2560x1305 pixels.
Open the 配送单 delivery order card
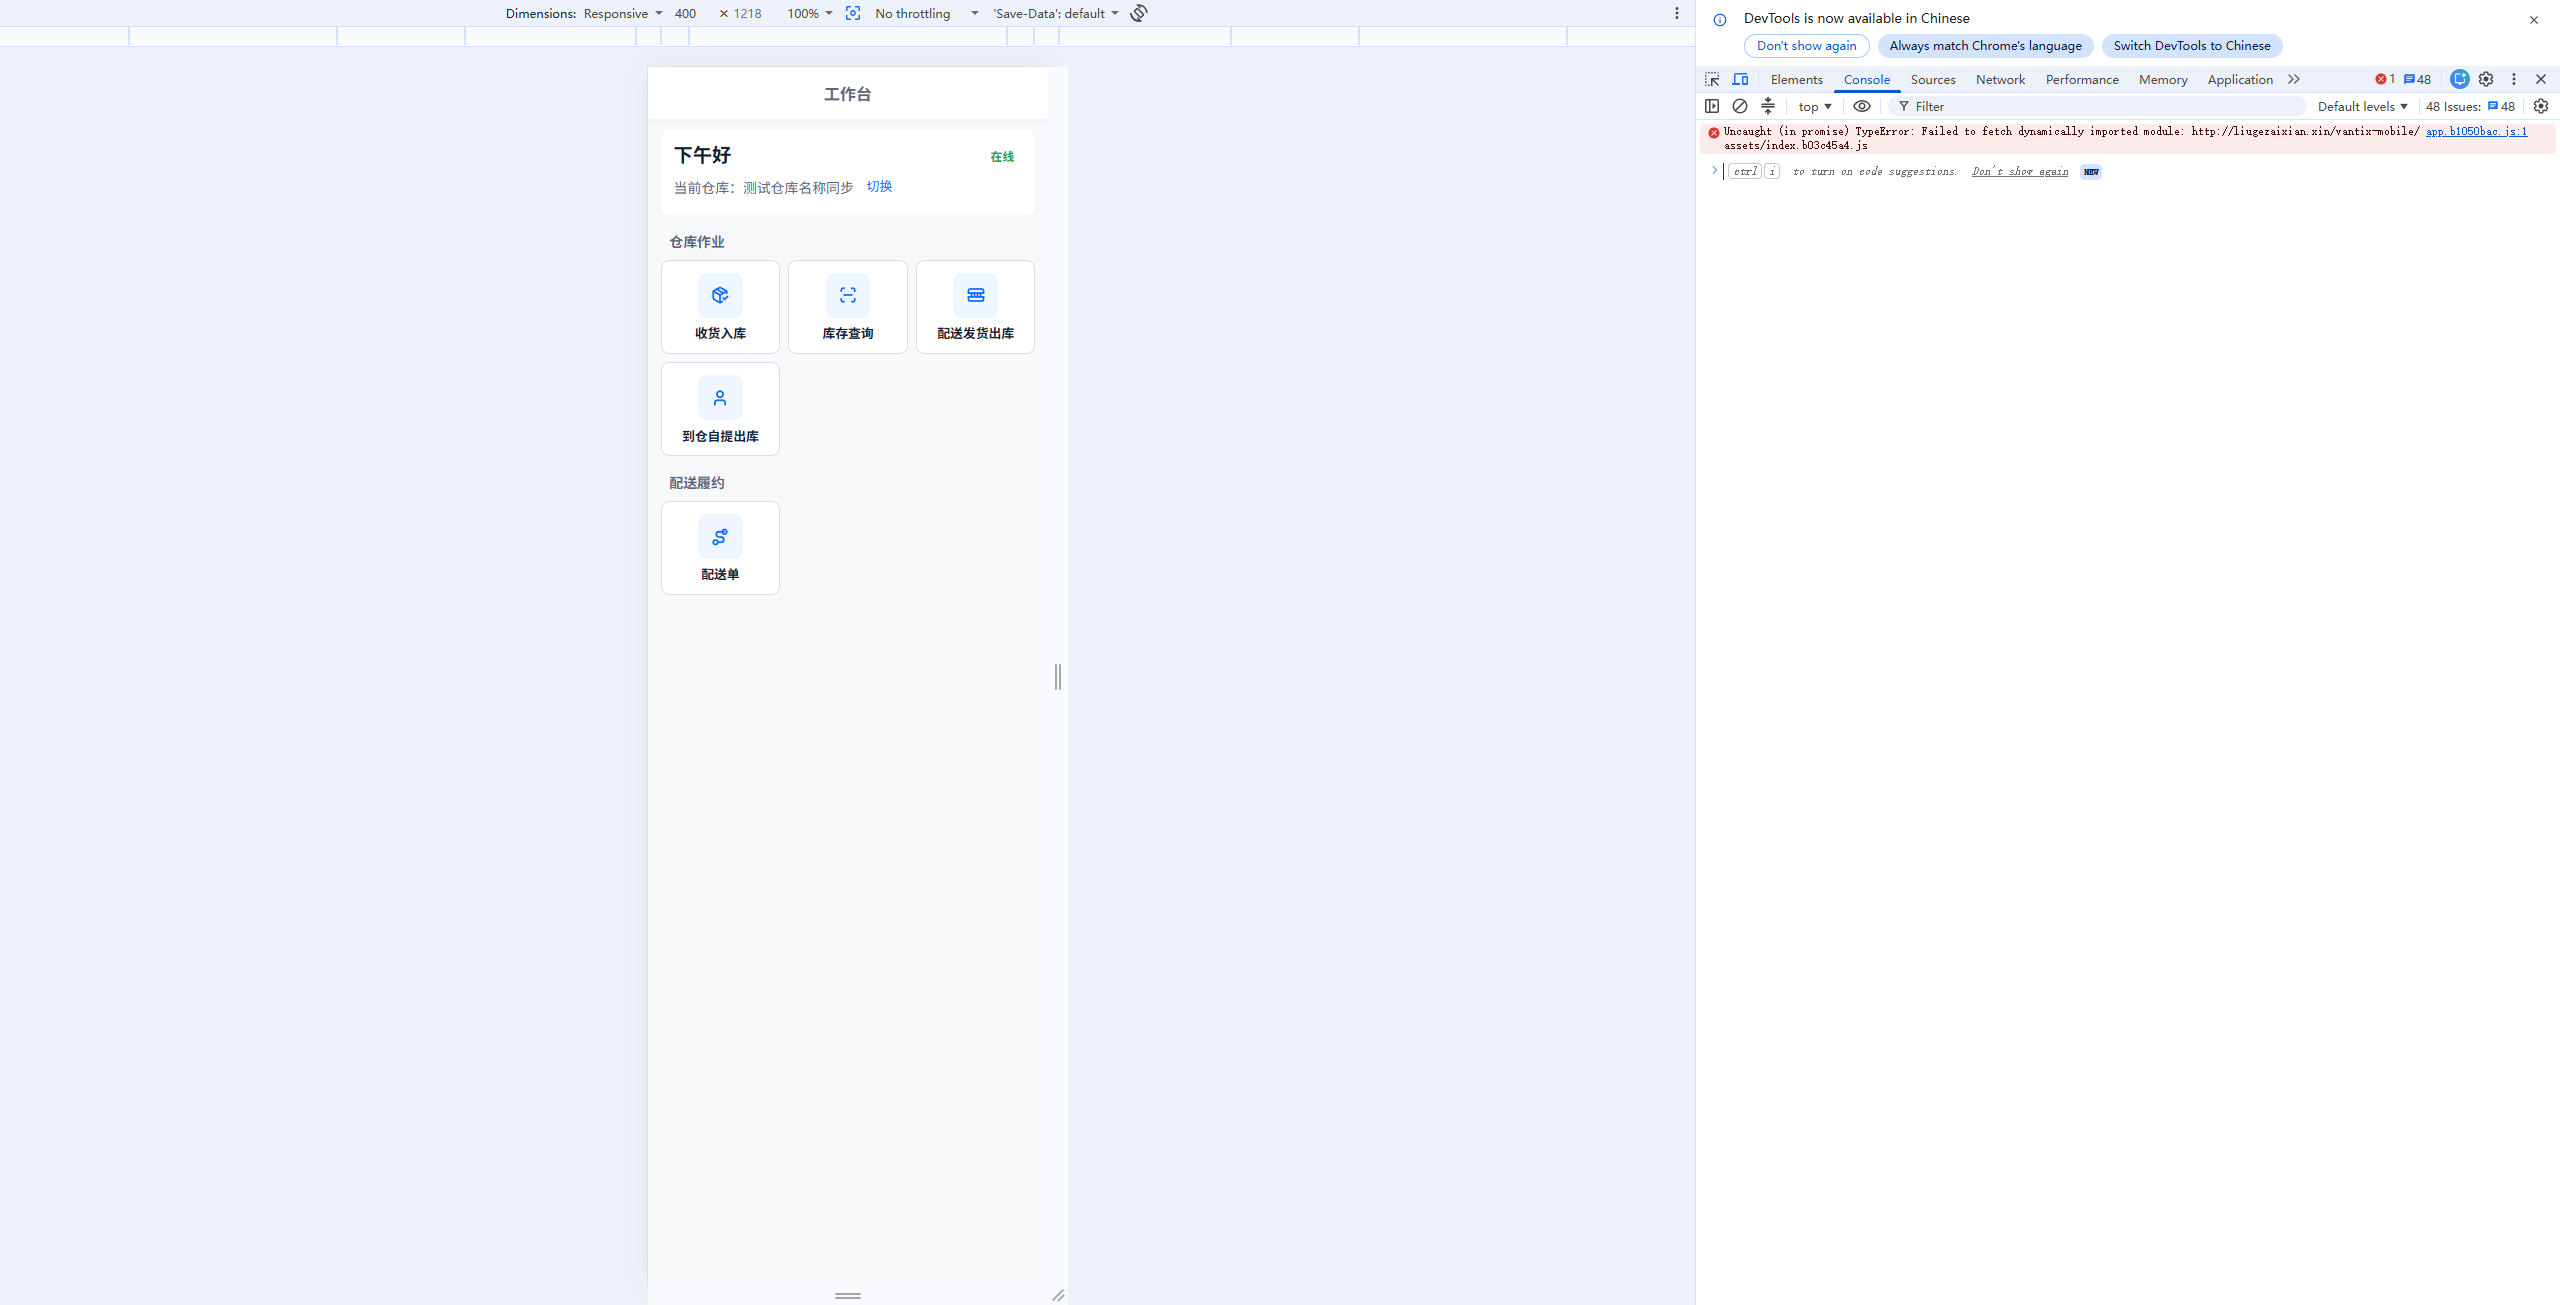[x=720, y=548]
